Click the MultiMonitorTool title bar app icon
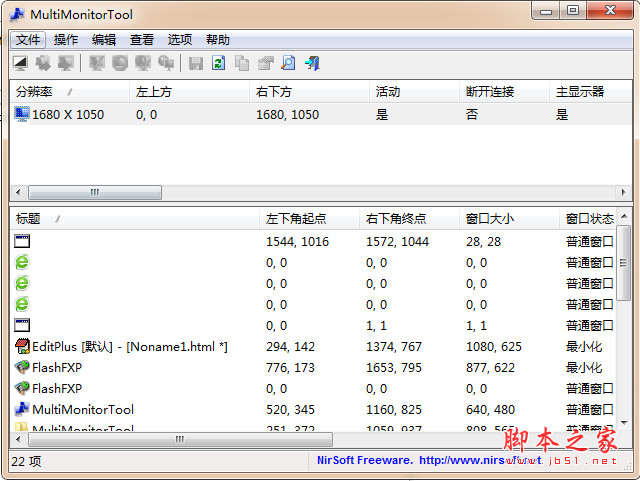640x481 pixels. click(18, 14)
